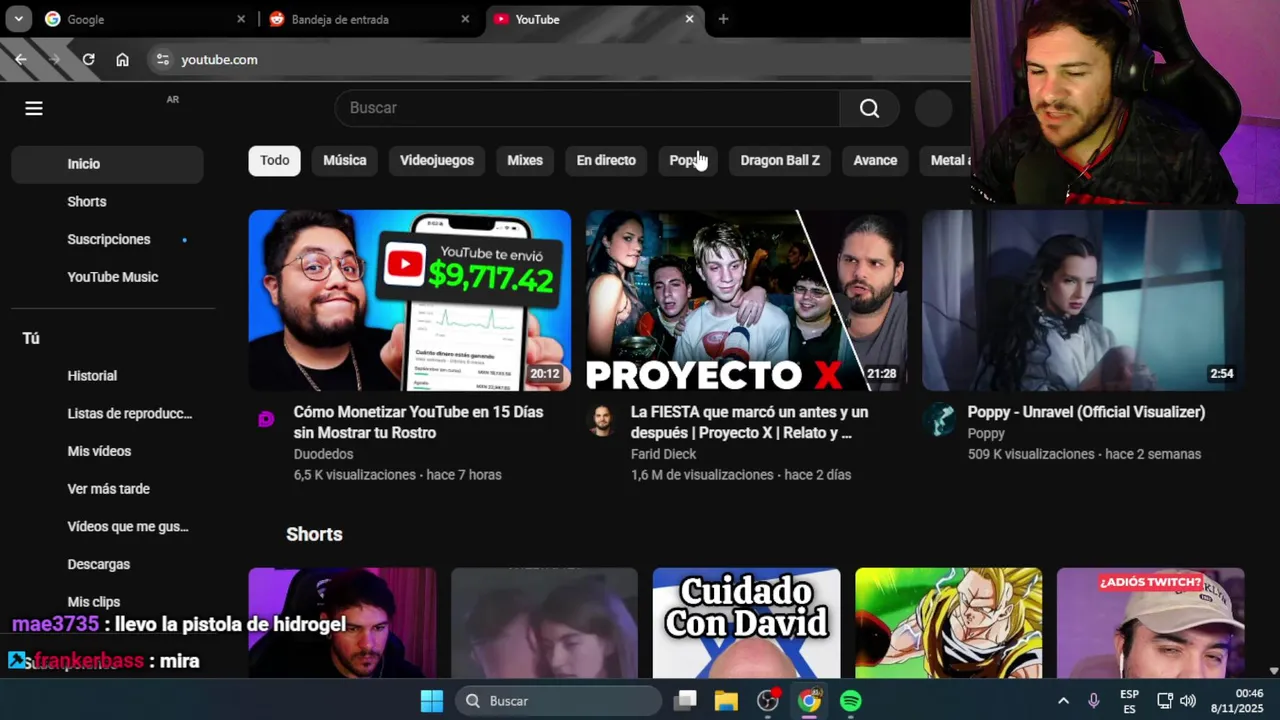Select the Música filter chip
The image size is (1280, 720).
pyautogui.click(x=345, y=160)
